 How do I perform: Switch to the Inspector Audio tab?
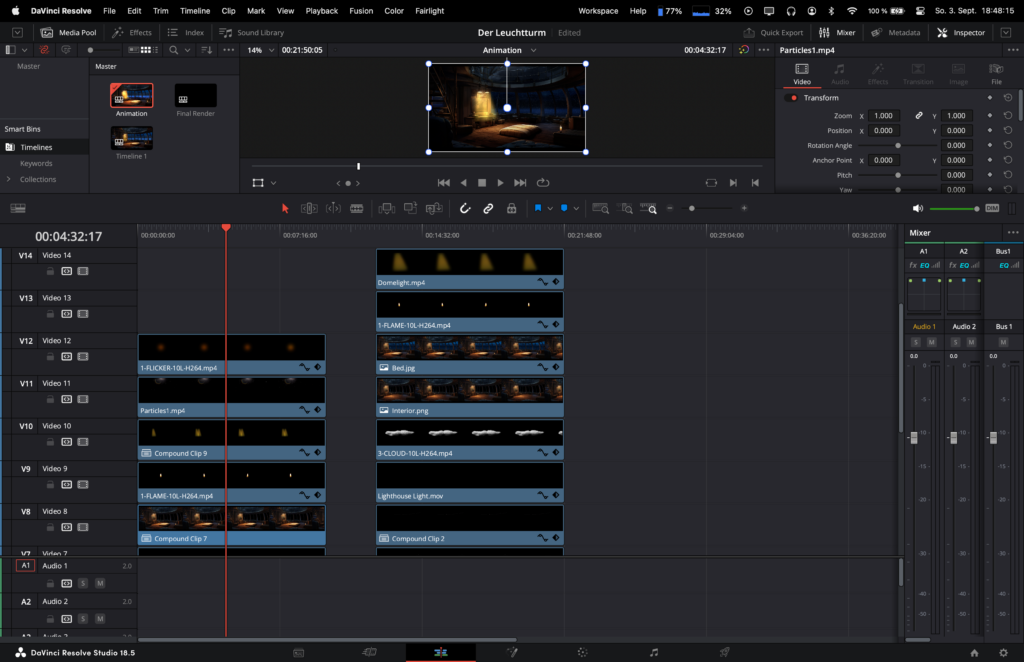840,74
